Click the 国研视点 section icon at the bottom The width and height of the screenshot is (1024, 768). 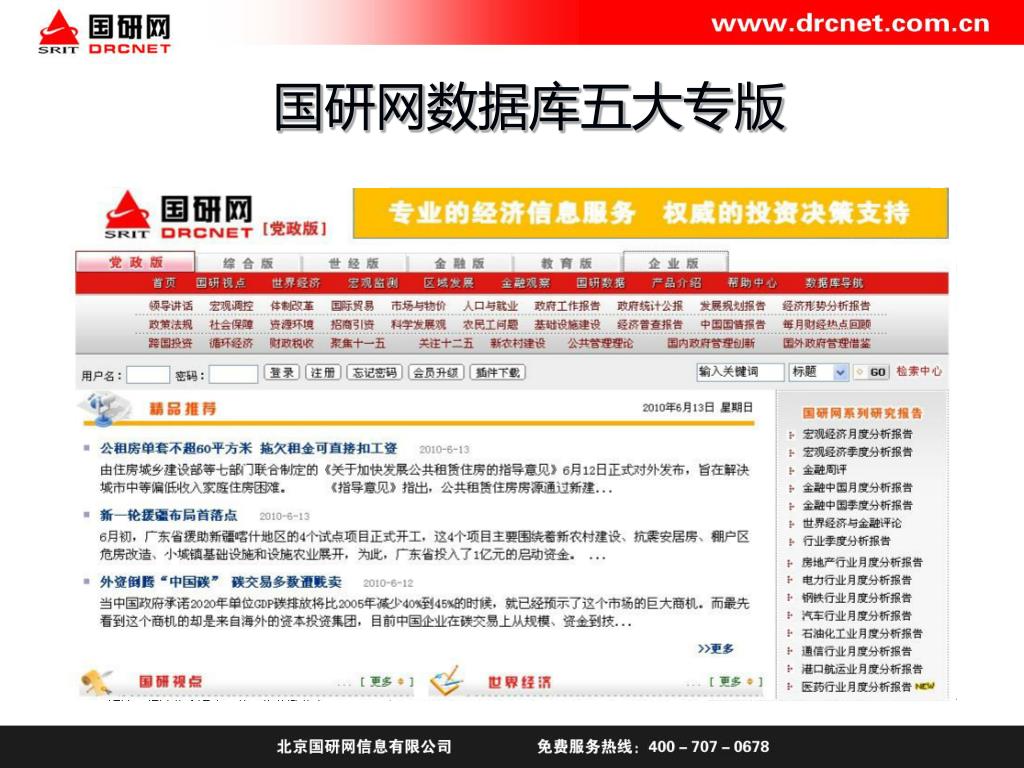pyautogui.click(x=98, y=681)
